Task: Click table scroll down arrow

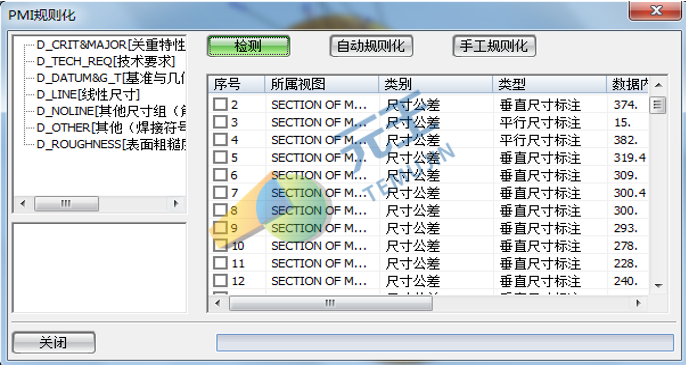Action: pyautogui.click(x=658, y=286)
